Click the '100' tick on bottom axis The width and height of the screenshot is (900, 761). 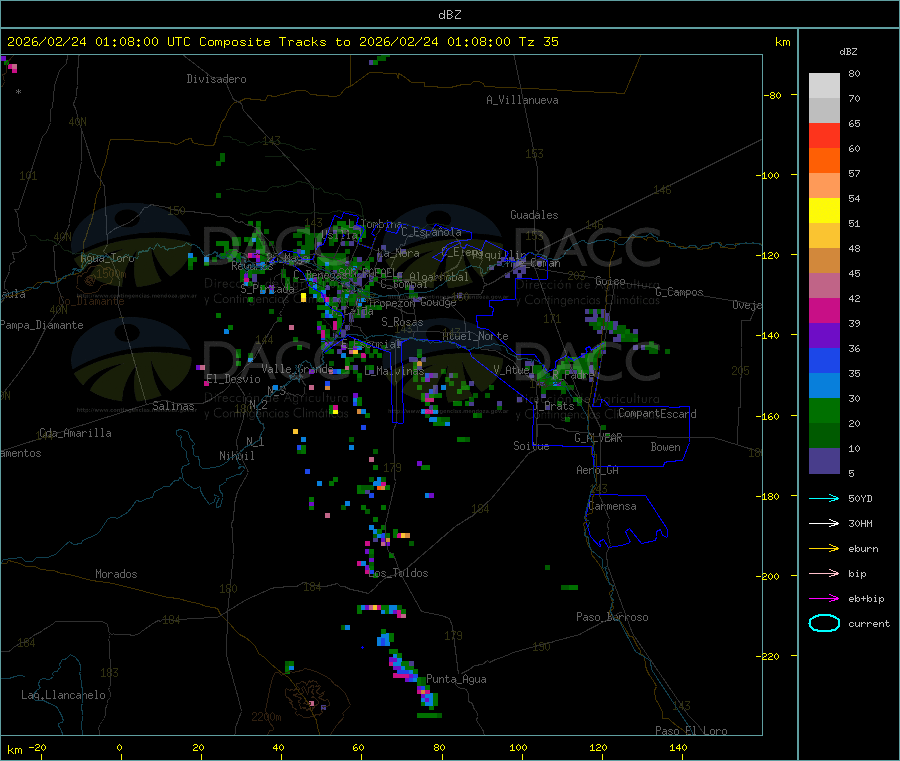(518, 747)
